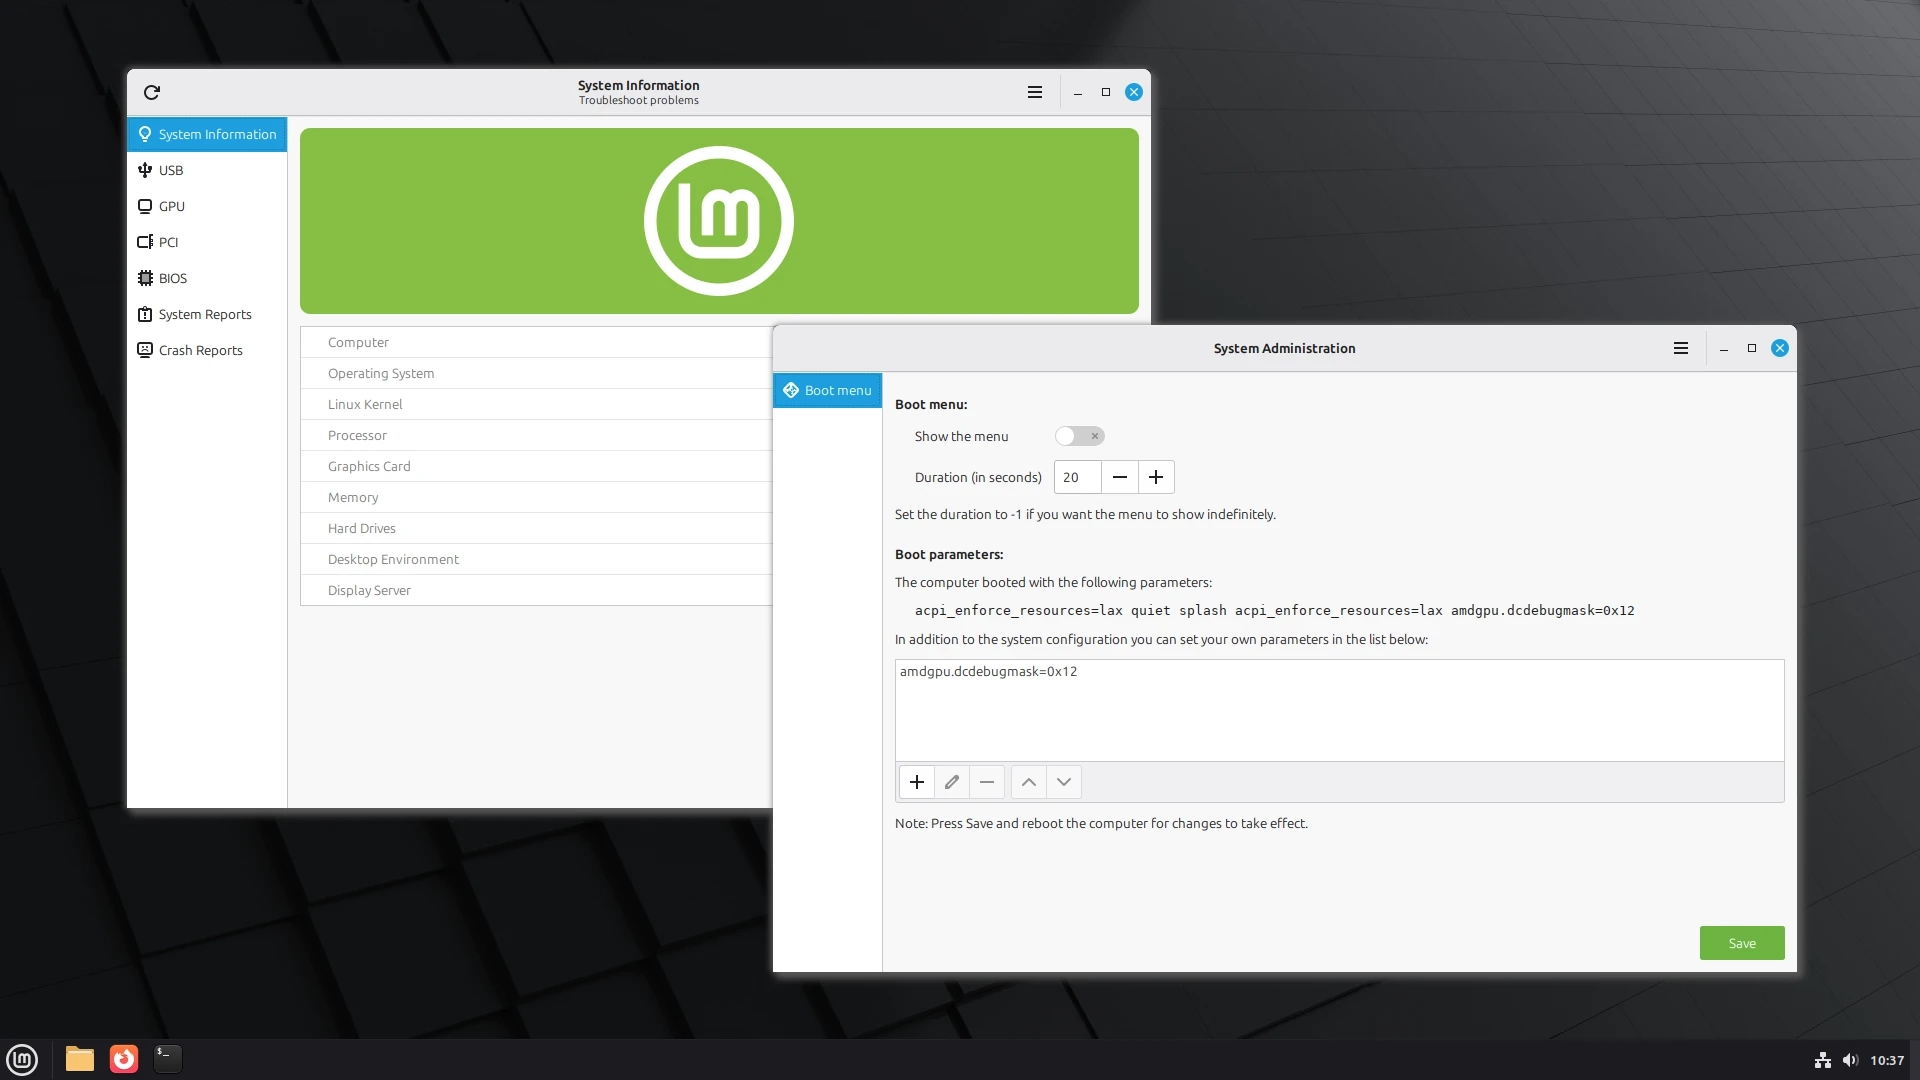Expand the Hard Drives section

tap(500, 528)
